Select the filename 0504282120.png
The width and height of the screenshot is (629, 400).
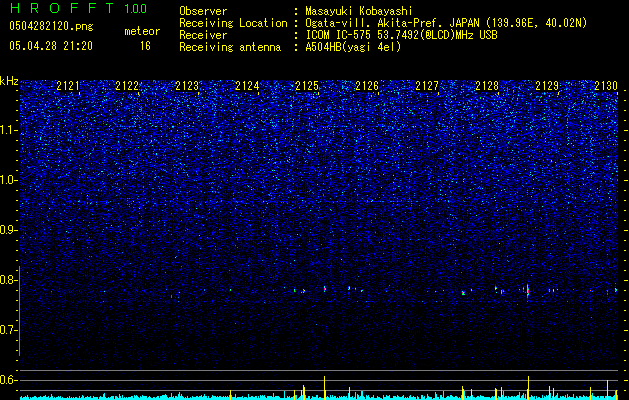click(x=51, y=26)
